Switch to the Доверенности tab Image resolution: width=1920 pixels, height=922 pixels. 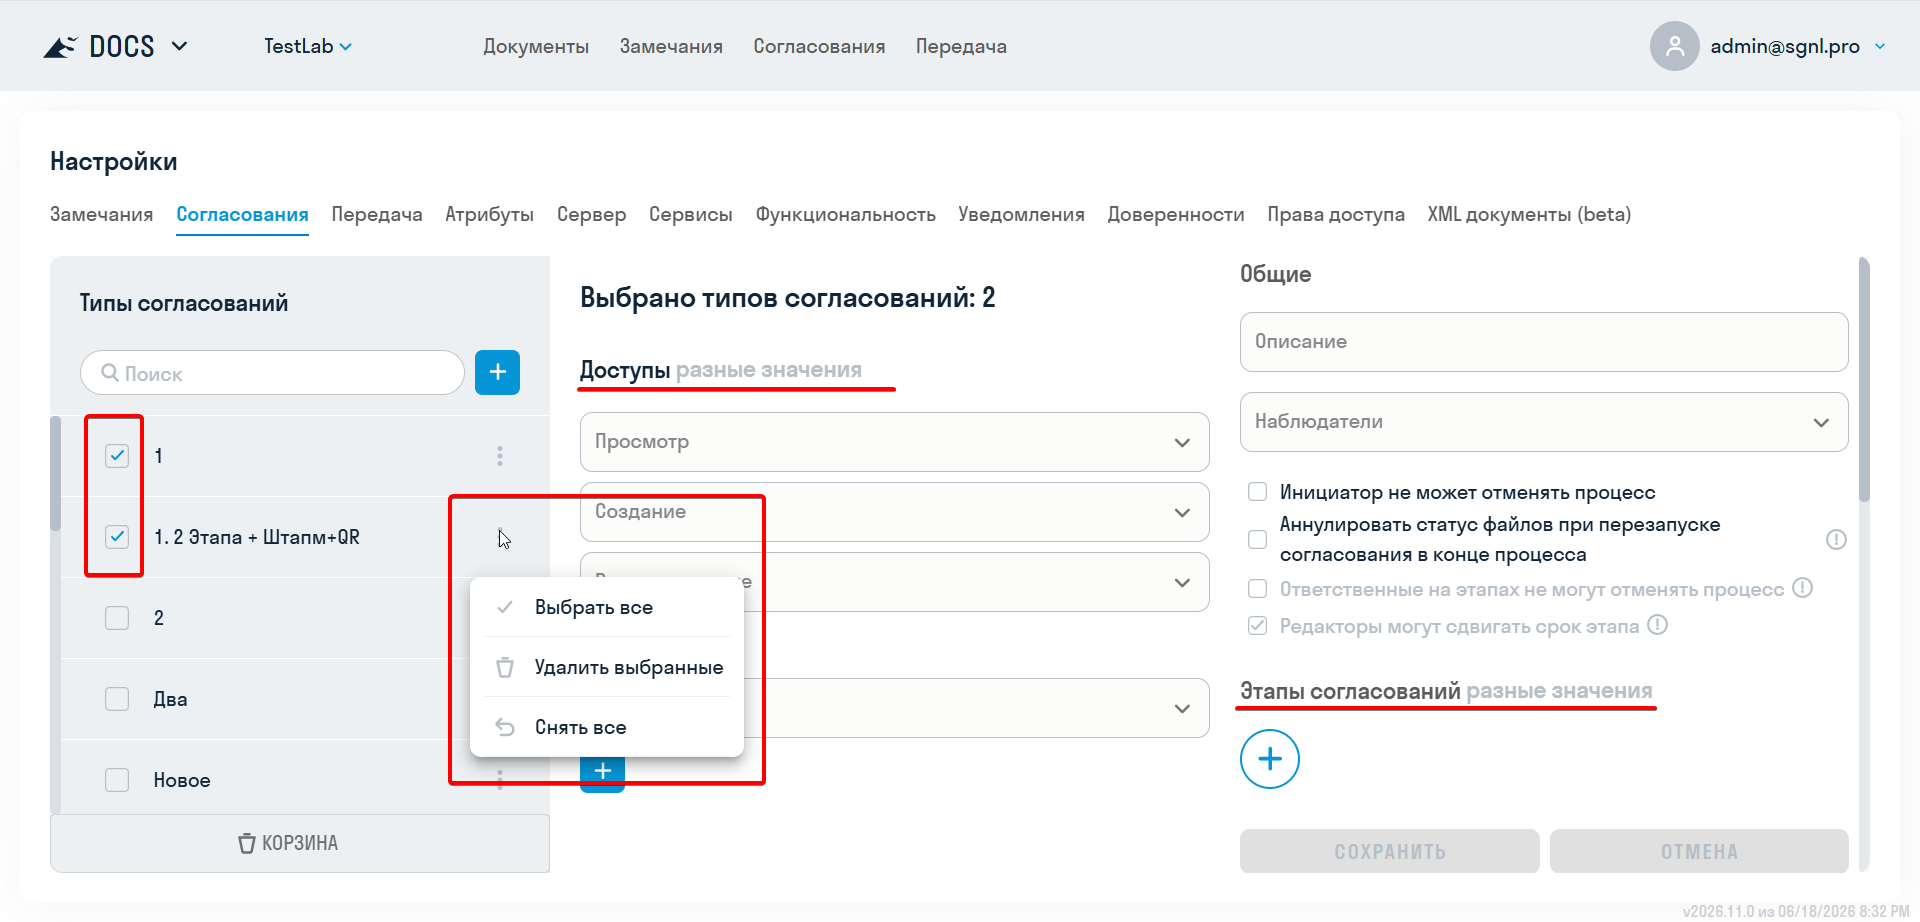coord(1176,214)
